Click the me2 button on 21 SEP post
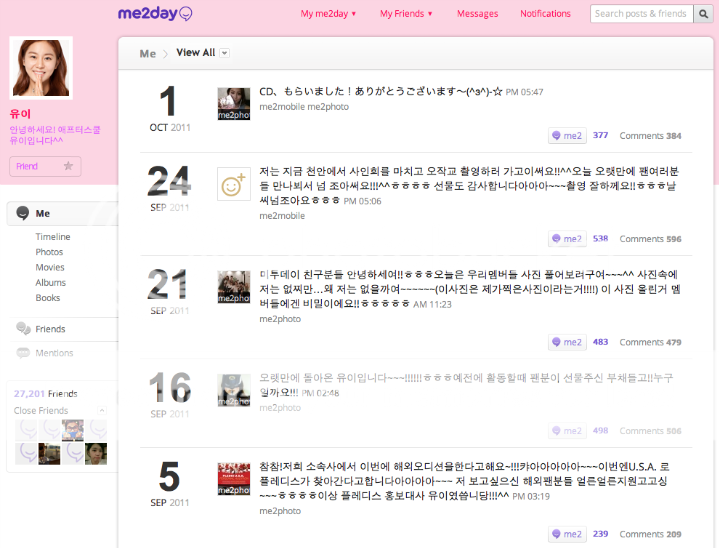 point(567,342)
